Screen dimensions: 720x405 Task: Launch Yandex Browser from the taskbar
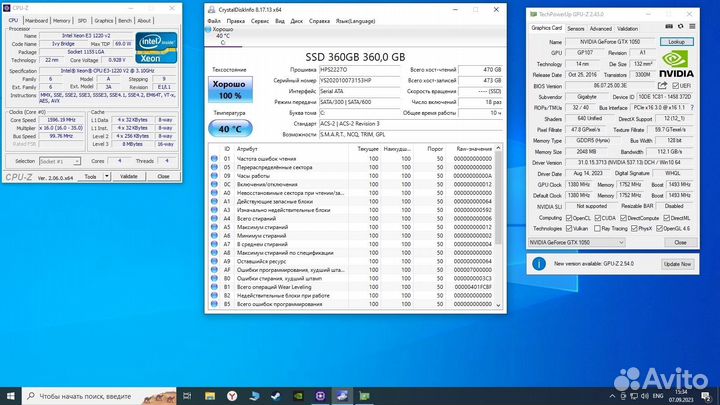pyautogui.click(x=232, y=396)
